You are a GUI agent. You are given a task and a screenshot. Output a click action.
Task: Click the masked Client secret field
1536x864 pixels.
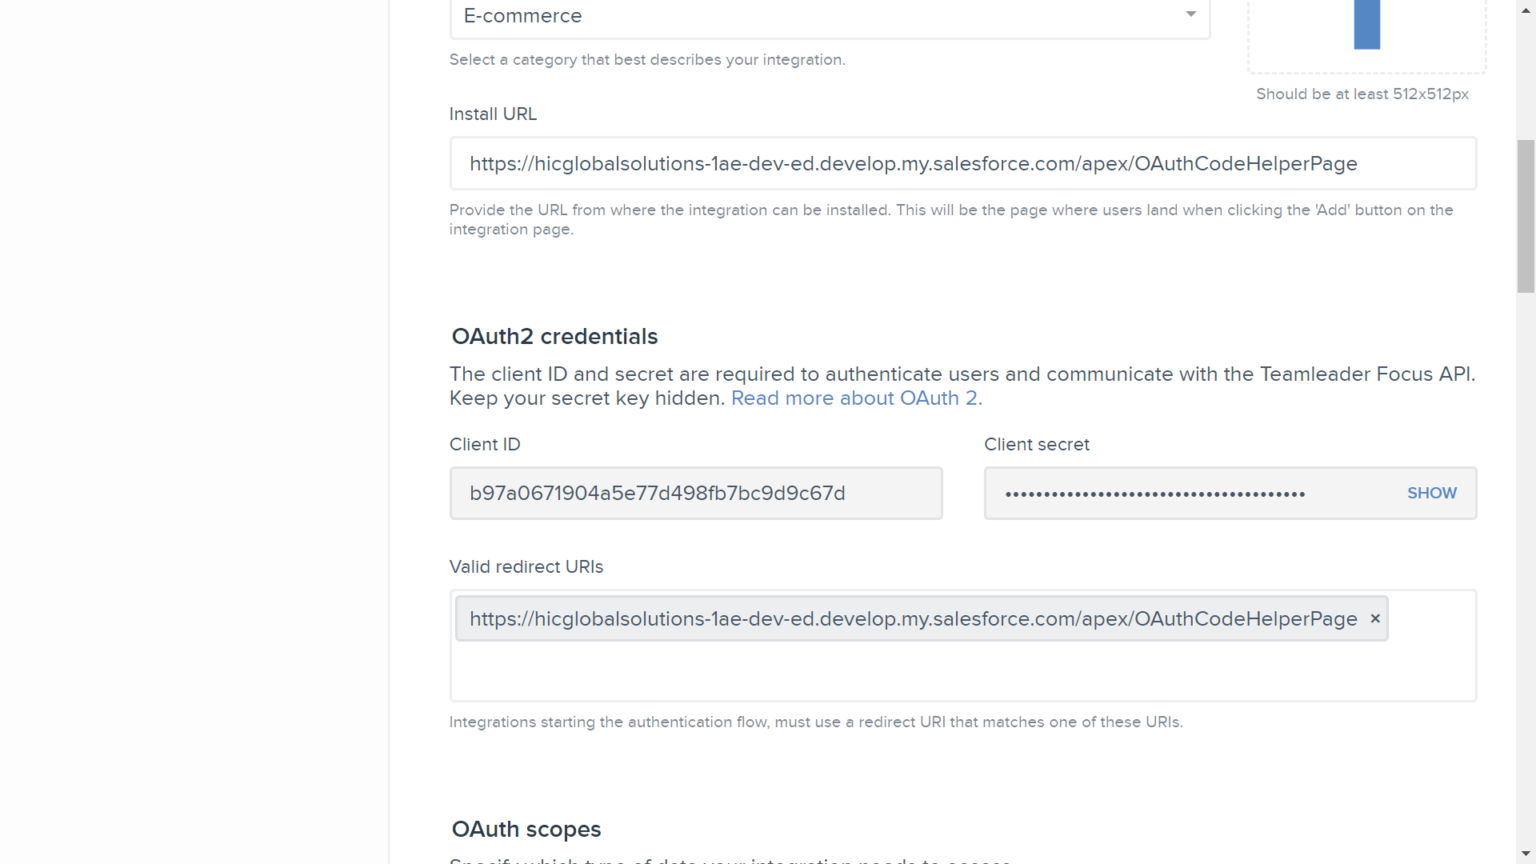[x=1190, y=493]
